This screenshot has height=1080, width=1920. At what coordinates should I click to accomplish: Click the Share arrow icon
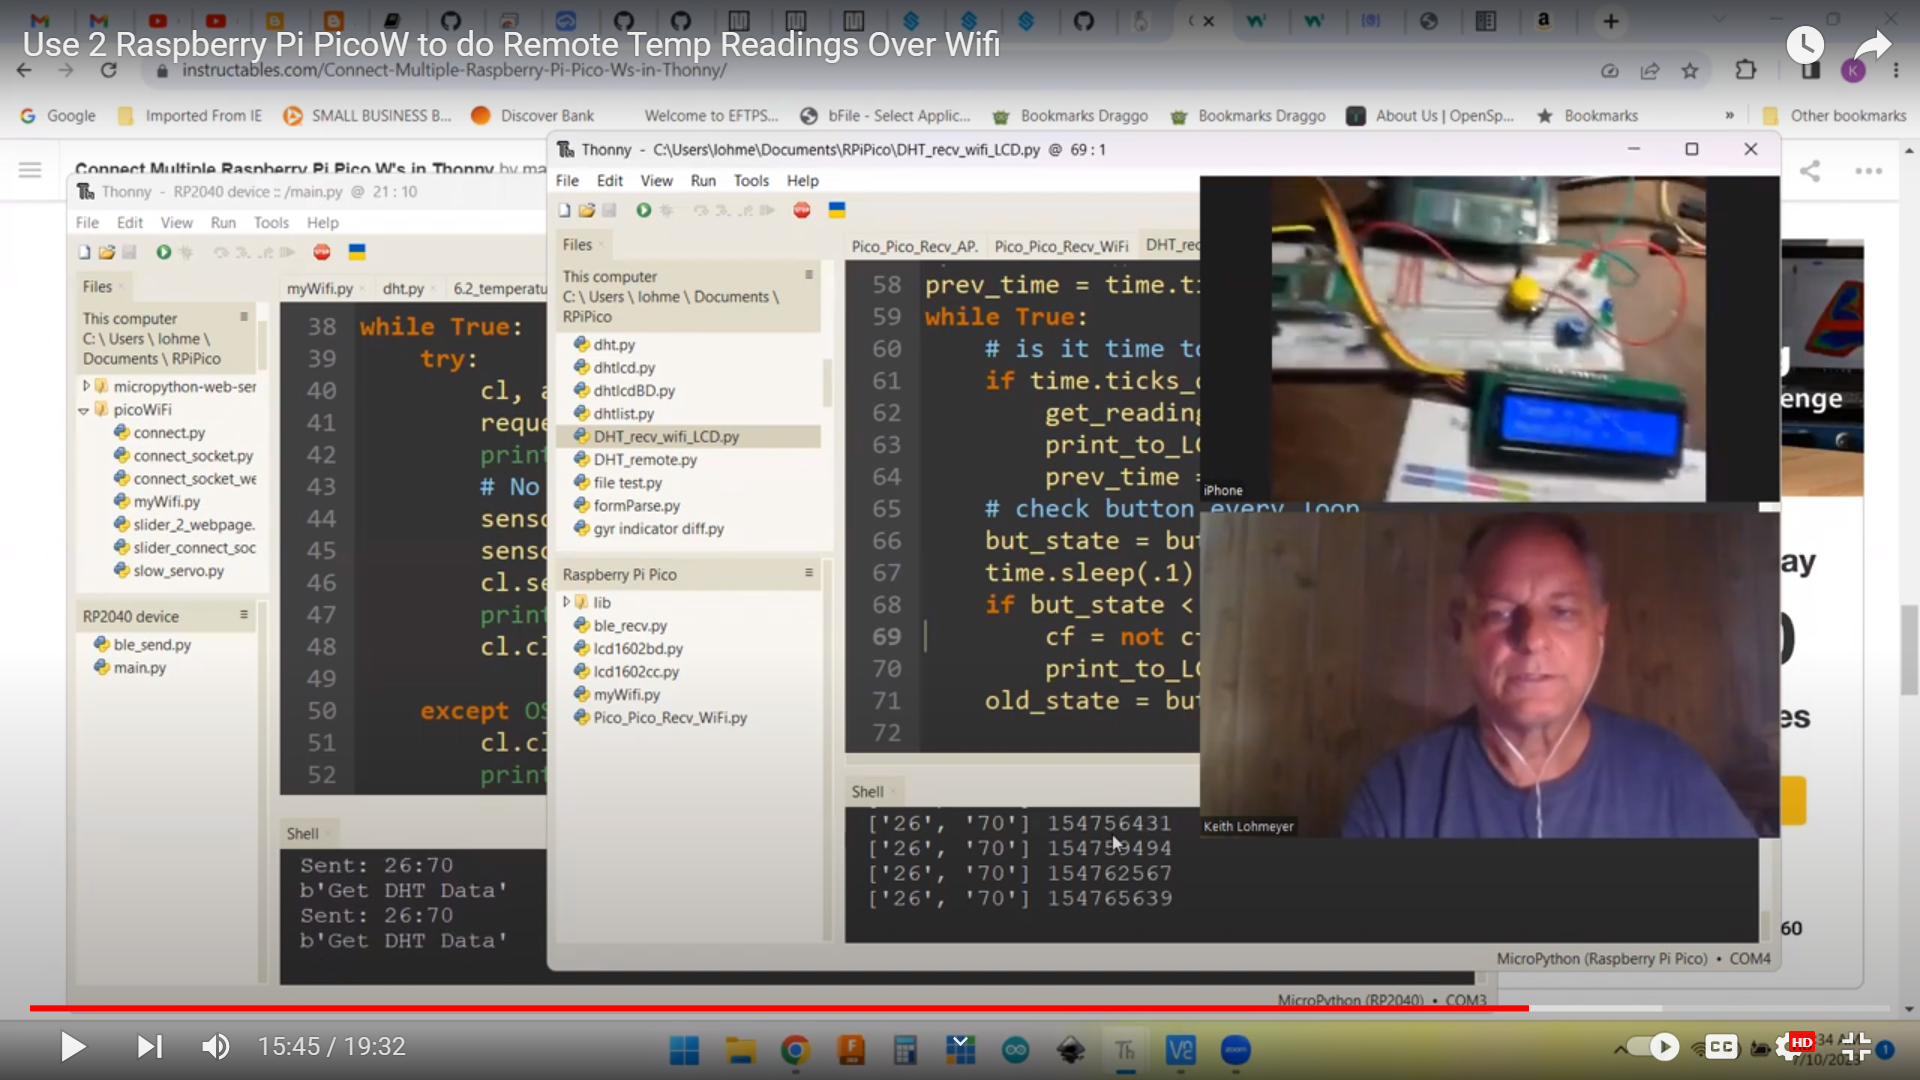(x=1872, y=45)
